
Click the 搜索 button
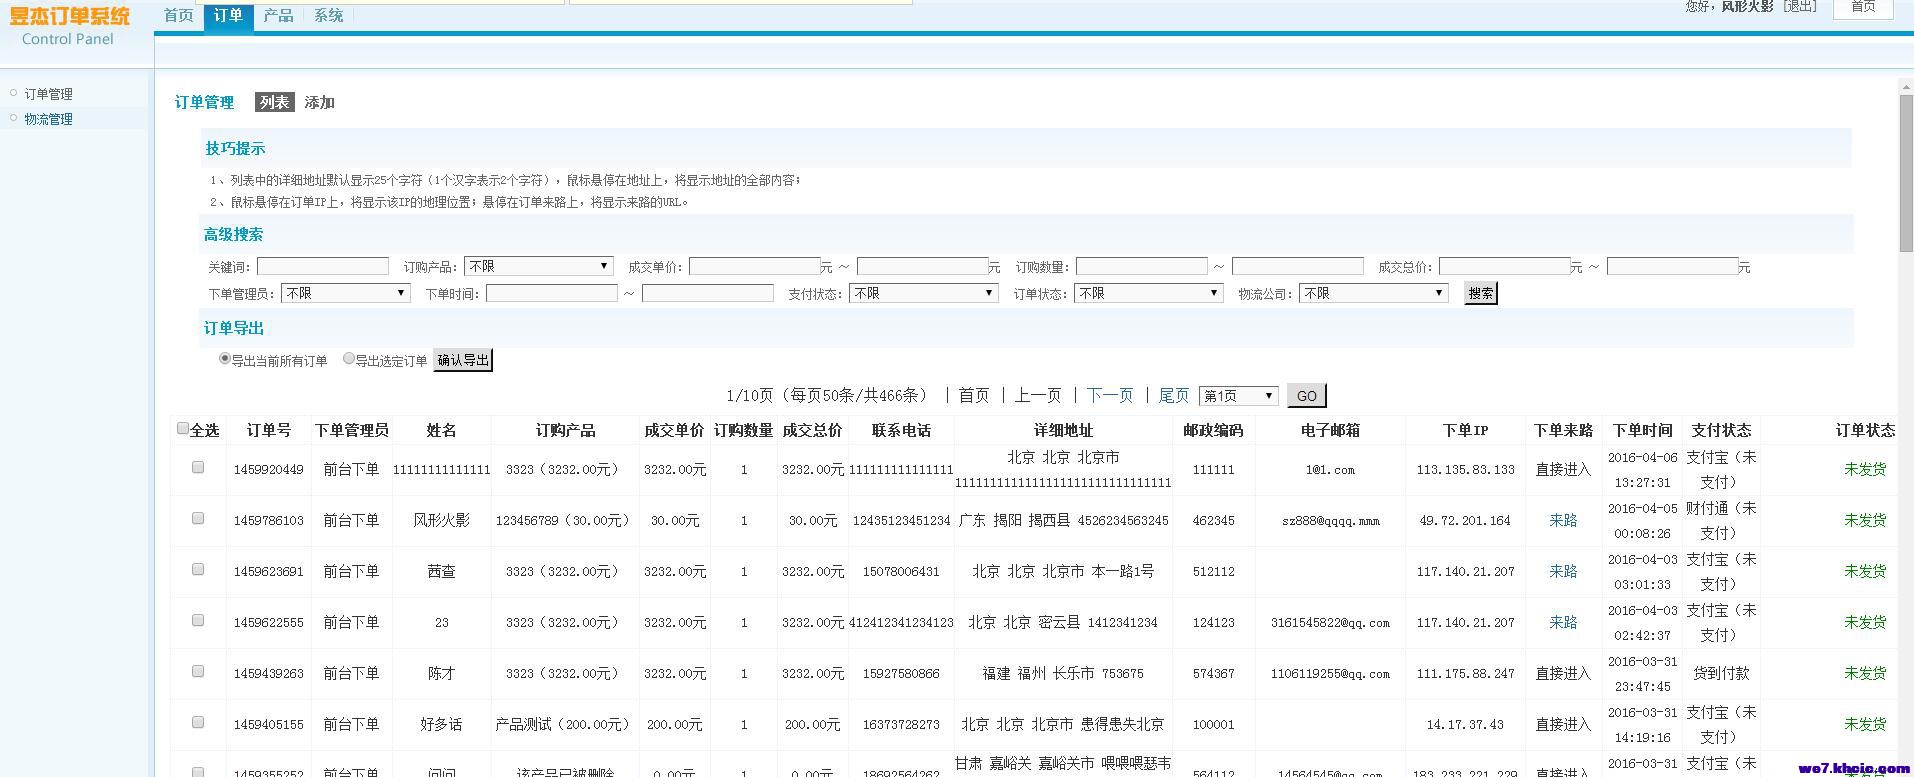point(1481,293)
